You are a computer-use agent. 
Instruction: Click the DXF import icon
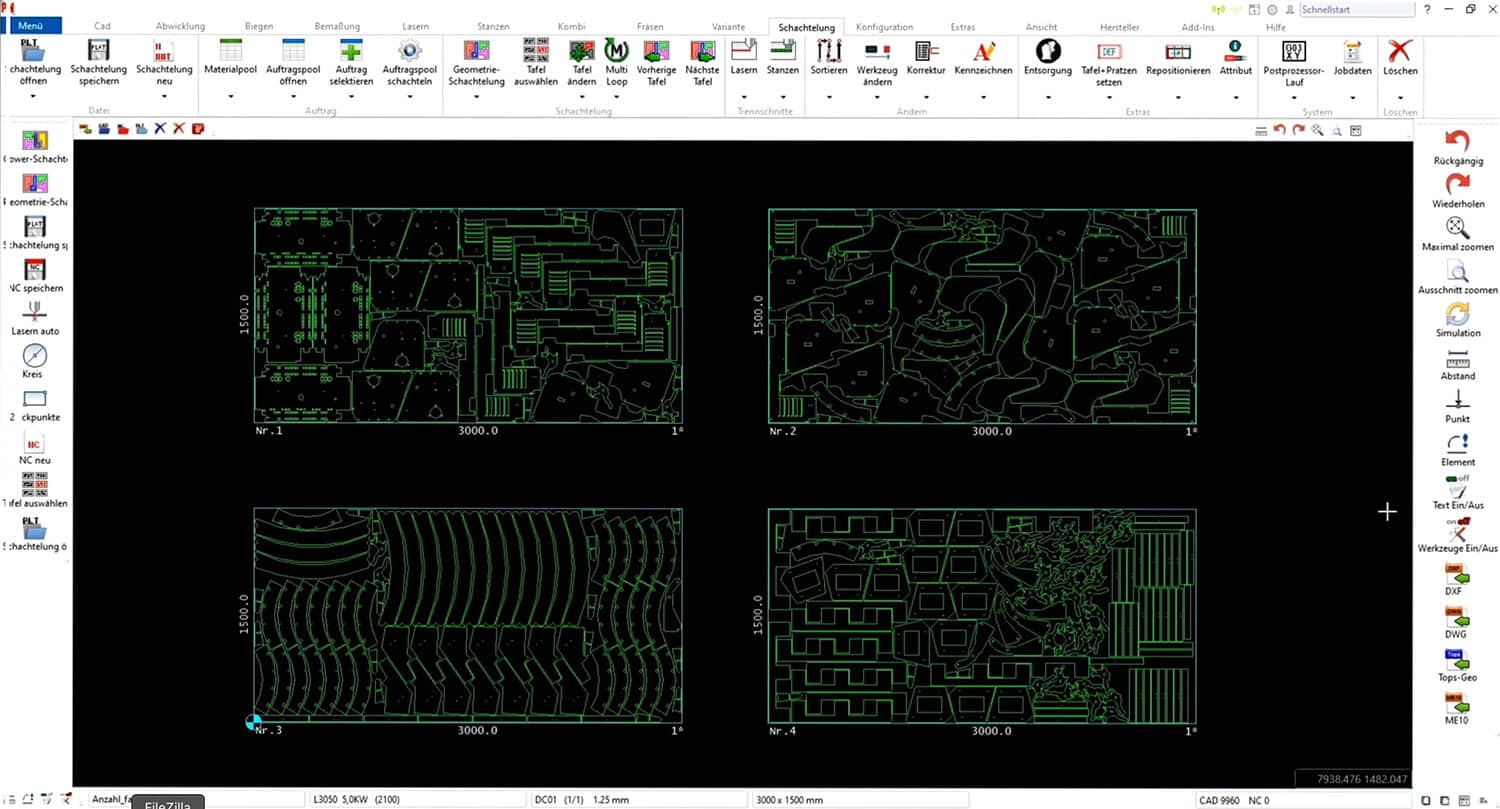pyautogui.click(x=1458, y=573)
